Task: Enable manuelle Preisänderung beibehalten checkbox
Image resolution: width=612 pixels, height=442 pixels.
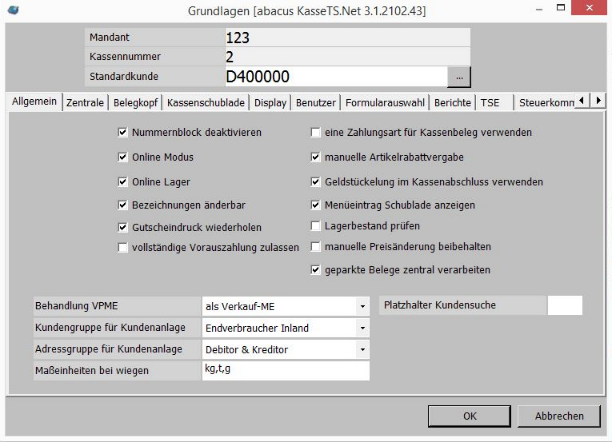Action: (315, 247)
